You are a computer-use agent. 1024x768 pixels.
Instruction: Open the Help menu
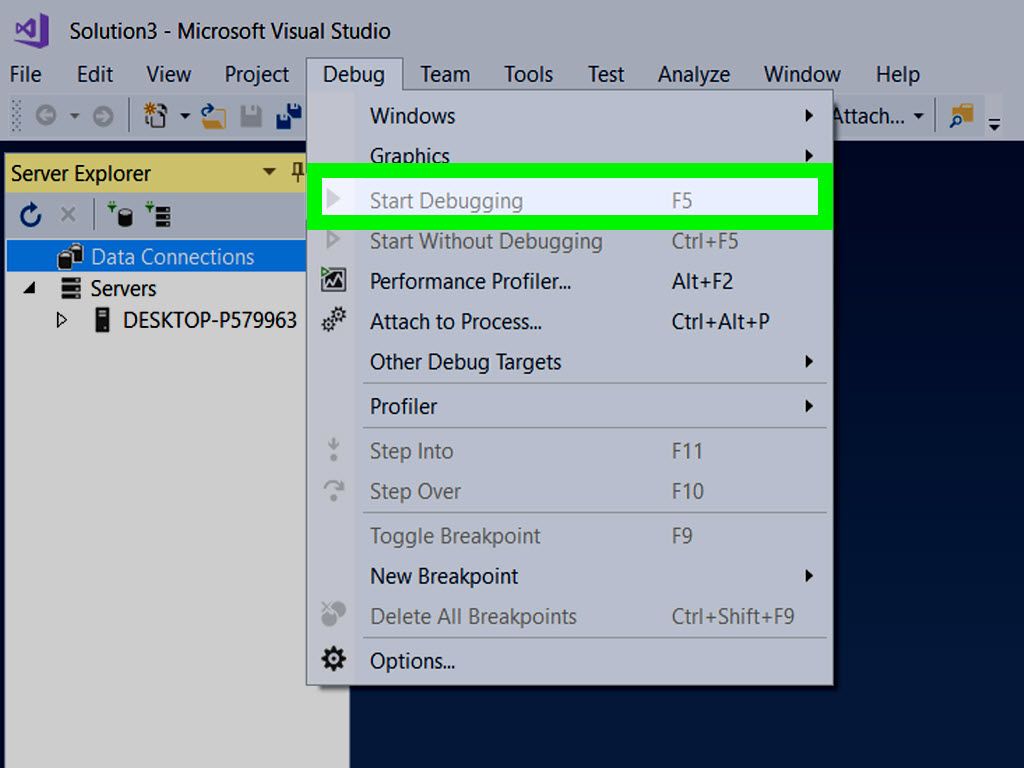898,74
